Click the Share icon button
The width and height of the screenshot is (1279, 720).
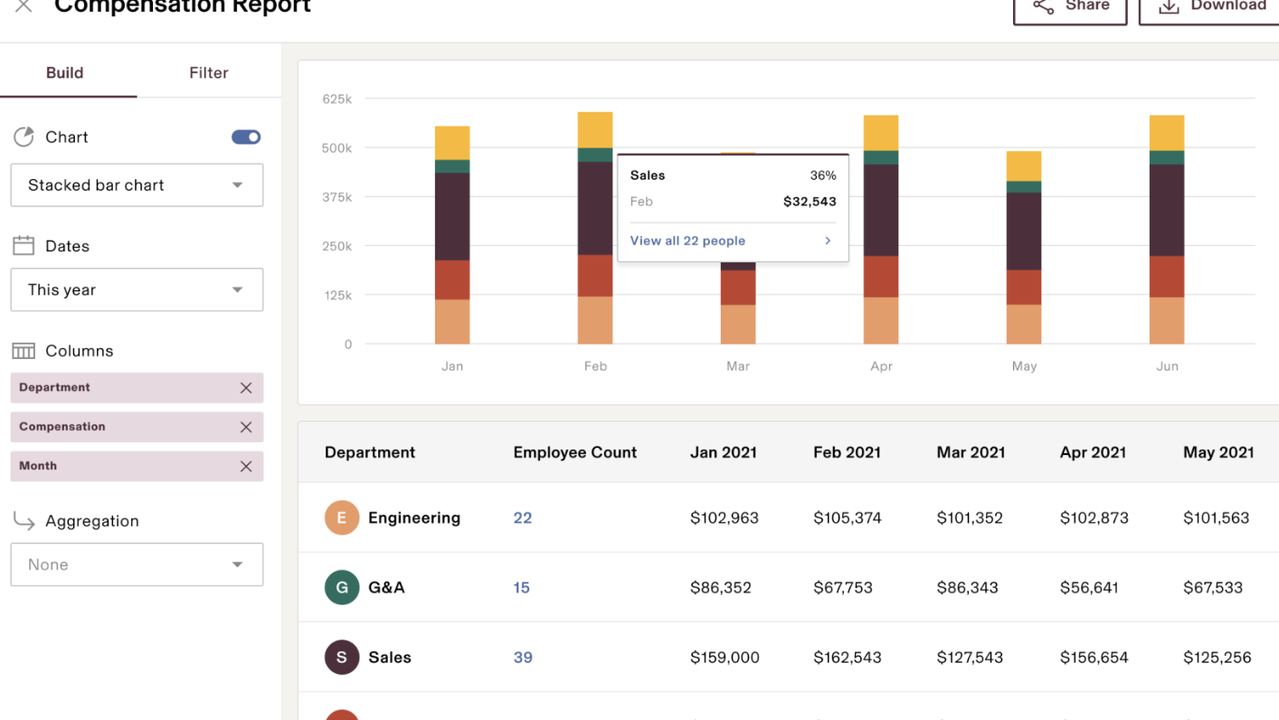(1042, 6)
